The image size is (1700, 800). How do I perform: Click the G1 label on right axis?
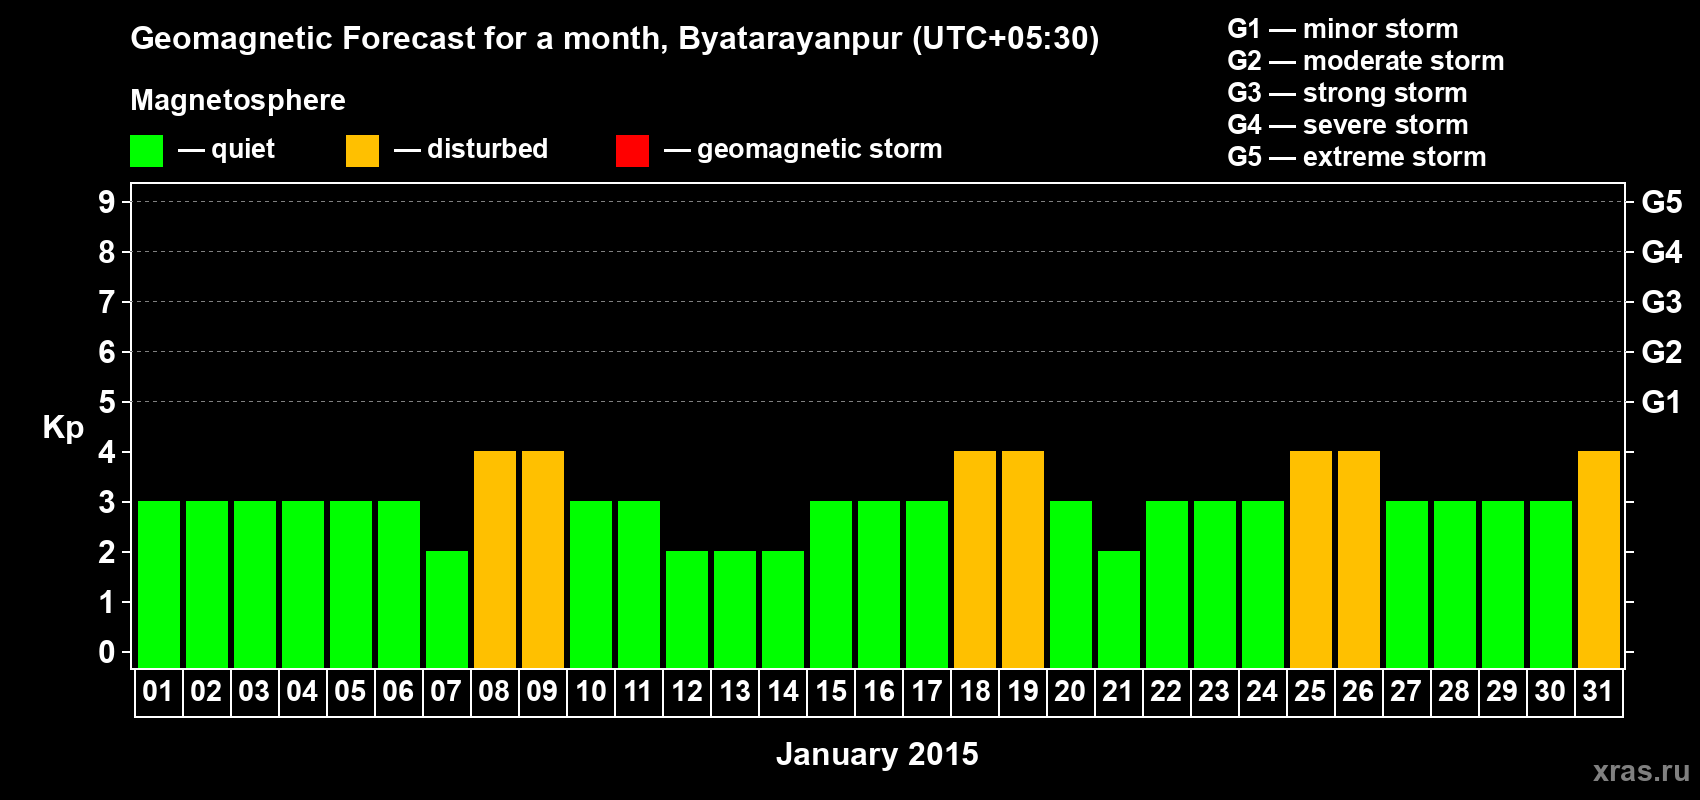(1662, 402)
